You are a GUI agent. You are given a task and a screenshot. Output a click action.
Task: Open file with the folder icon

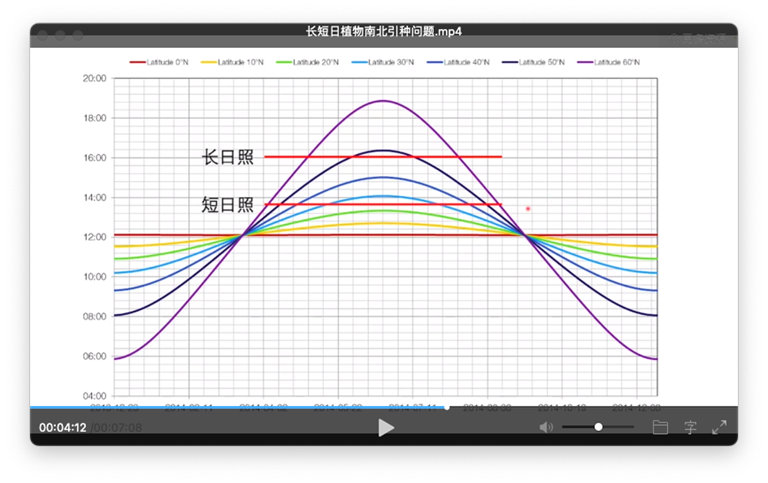click(x=660, y=427)
